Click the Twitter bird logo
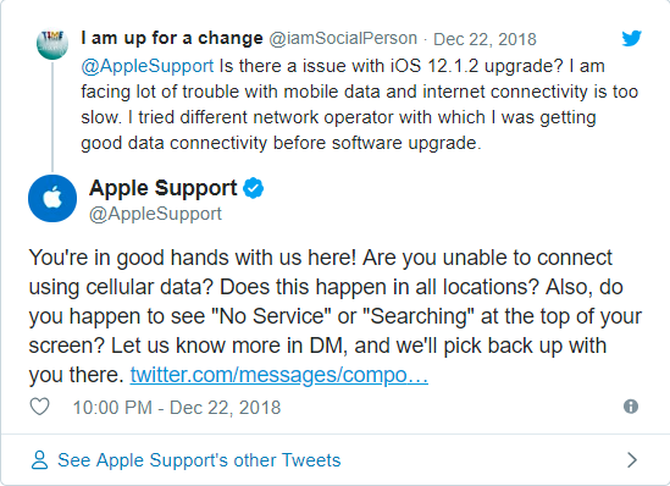 tap(631, 39)
